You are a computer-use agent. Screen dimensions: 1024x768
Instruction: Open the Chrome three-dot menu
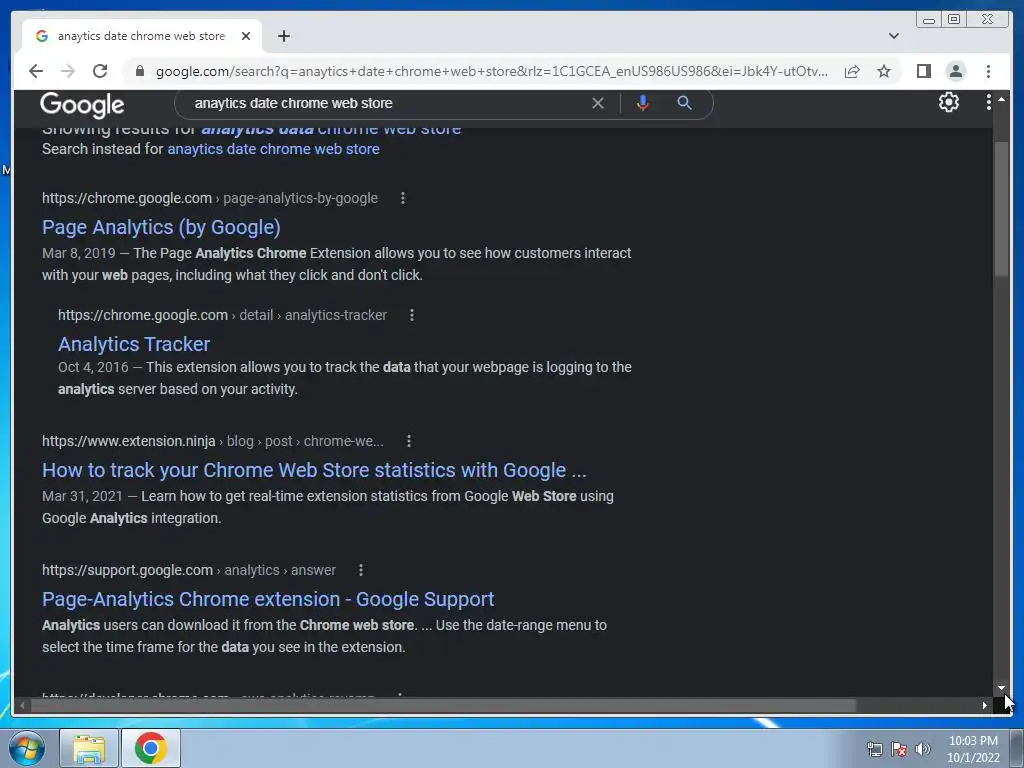tap(988, 71)
